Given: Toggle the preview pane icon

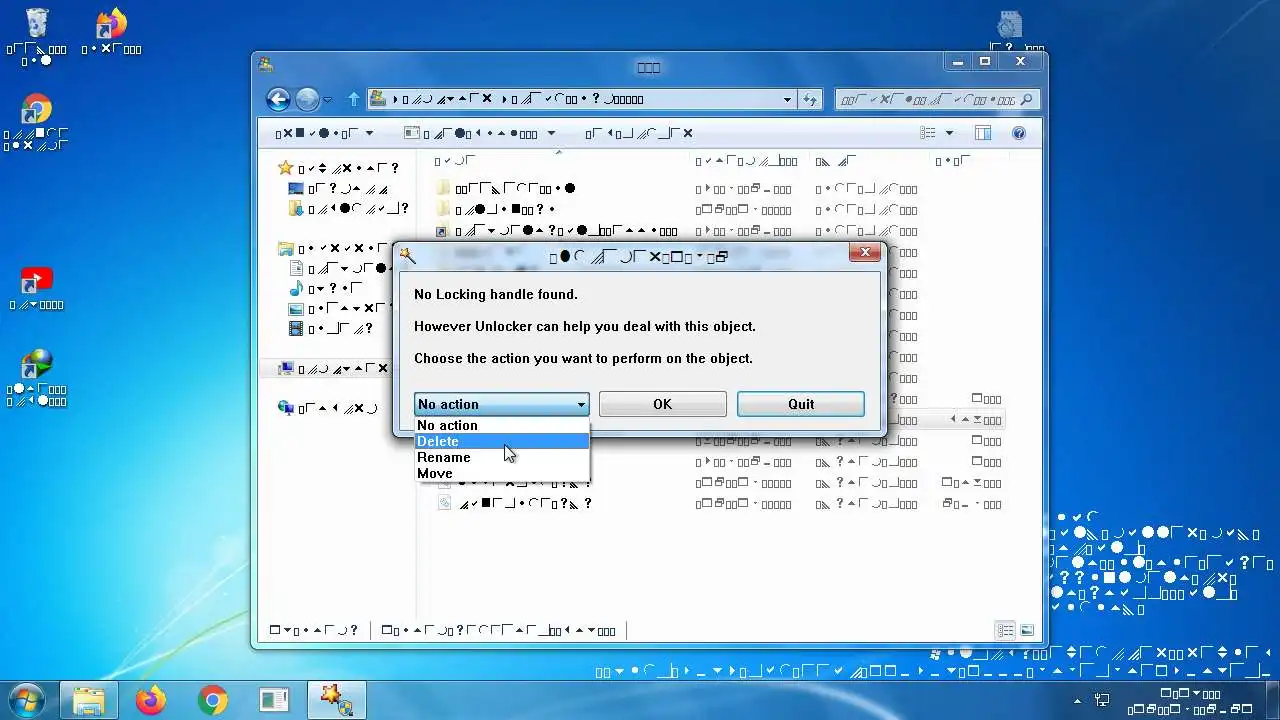Looking at the screenshot, I should click(x=982, y=133).
